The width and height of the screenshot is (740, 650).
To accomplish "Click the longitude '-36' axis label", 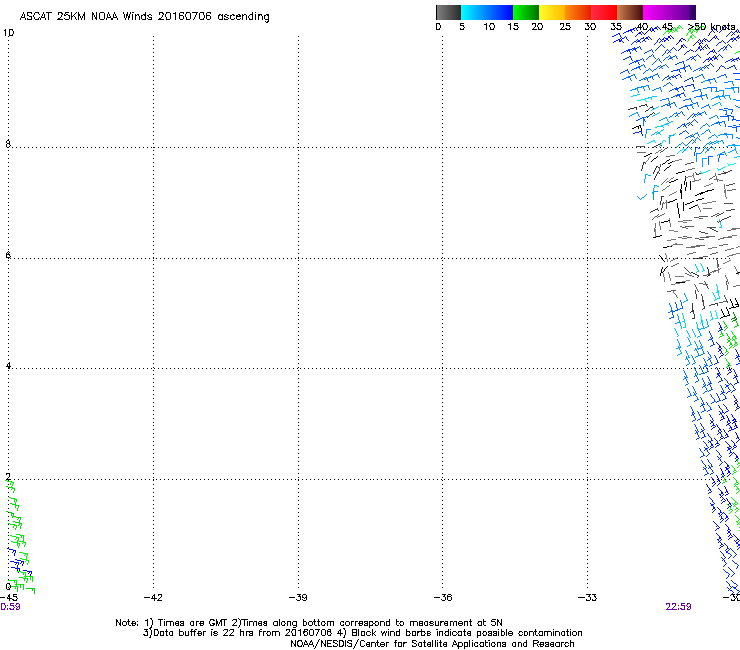I will pyautogui.click(x=443, y=598).
